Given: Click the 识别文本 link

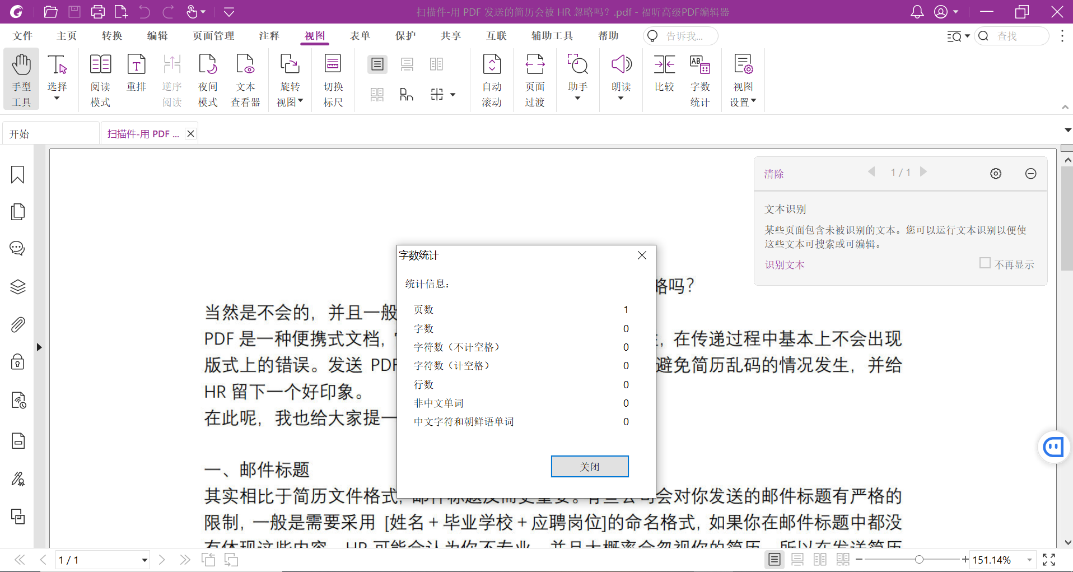Looking at the screenshot, I should [784, 265].
